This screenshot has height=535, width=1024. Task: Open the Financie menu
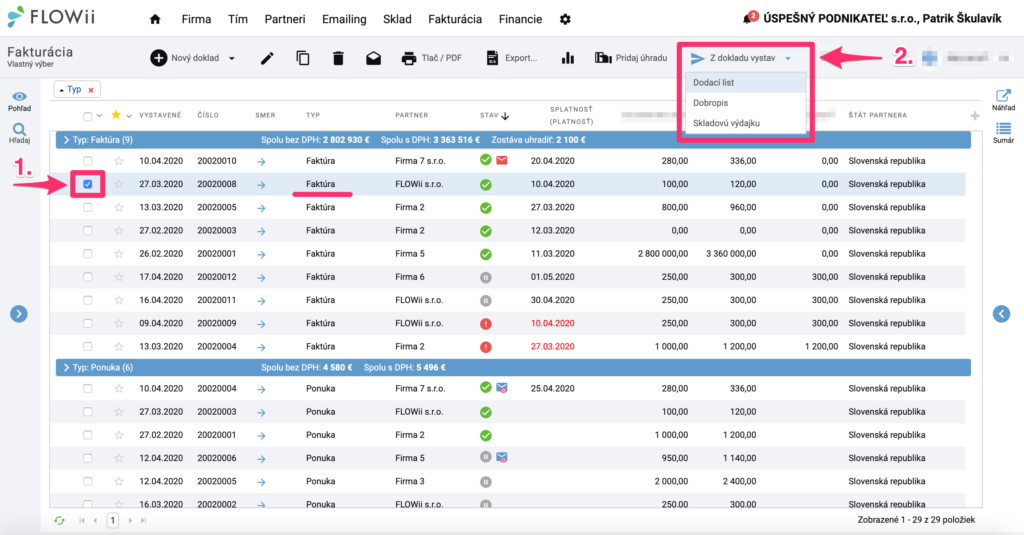tap(520, 19)
